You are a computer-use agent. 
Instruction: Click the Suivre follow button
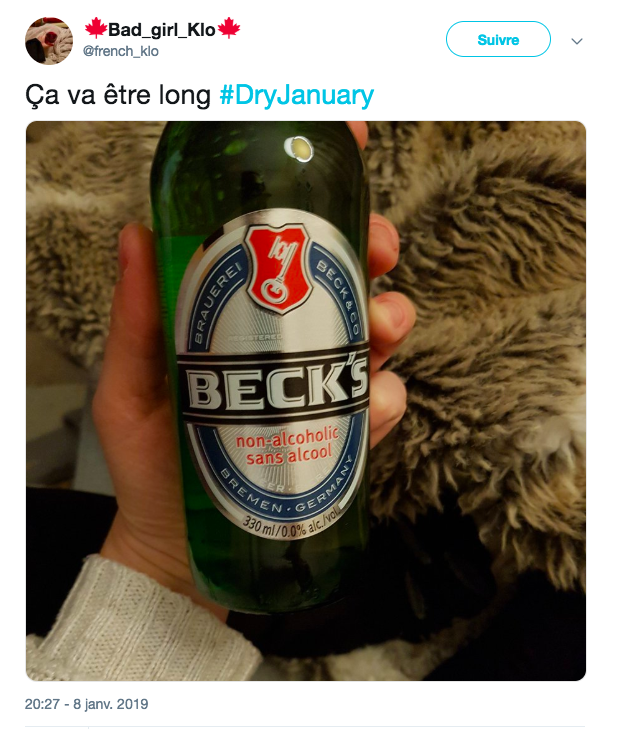point(498,40)
